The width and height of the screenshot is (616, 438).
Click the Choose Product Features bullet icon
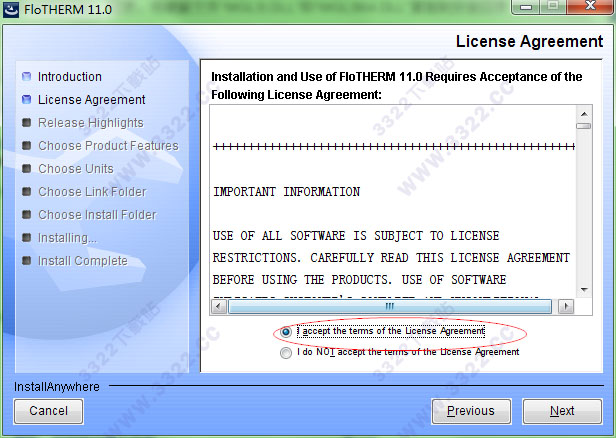26,146
